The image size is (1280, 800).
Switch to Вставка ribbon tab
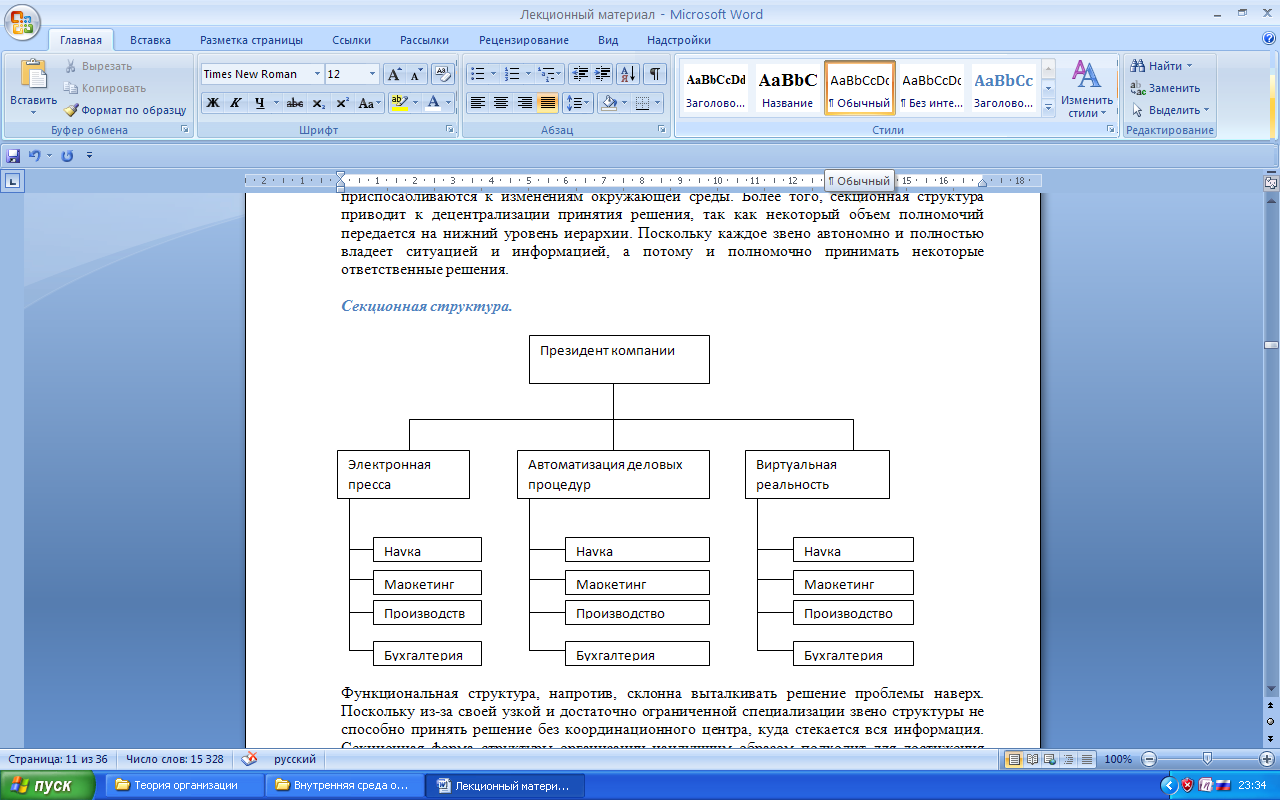[x=150, y=40]
